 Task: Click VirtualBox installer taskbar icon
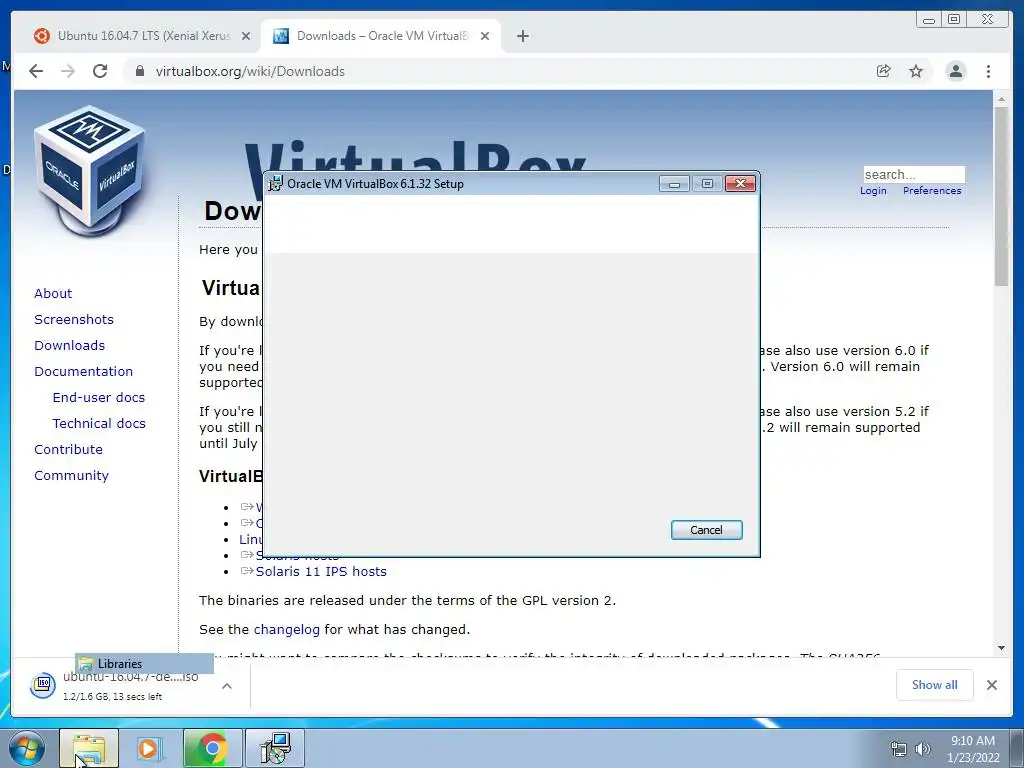click(275, 748)
